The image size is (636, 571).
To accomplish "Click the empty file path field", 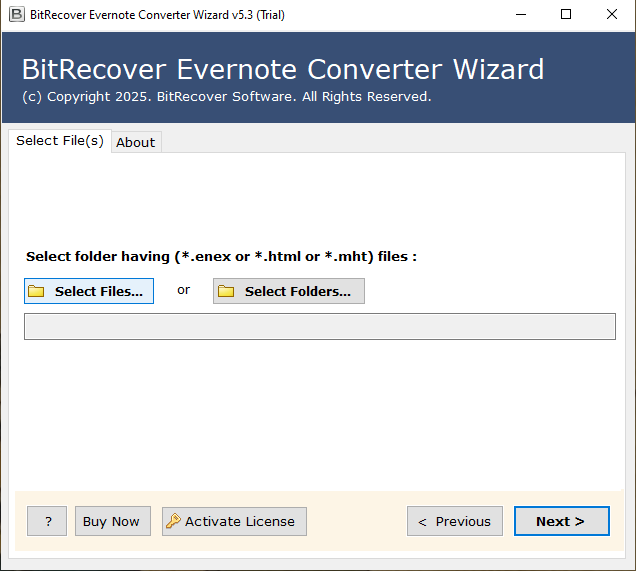I will click(319, 327).
